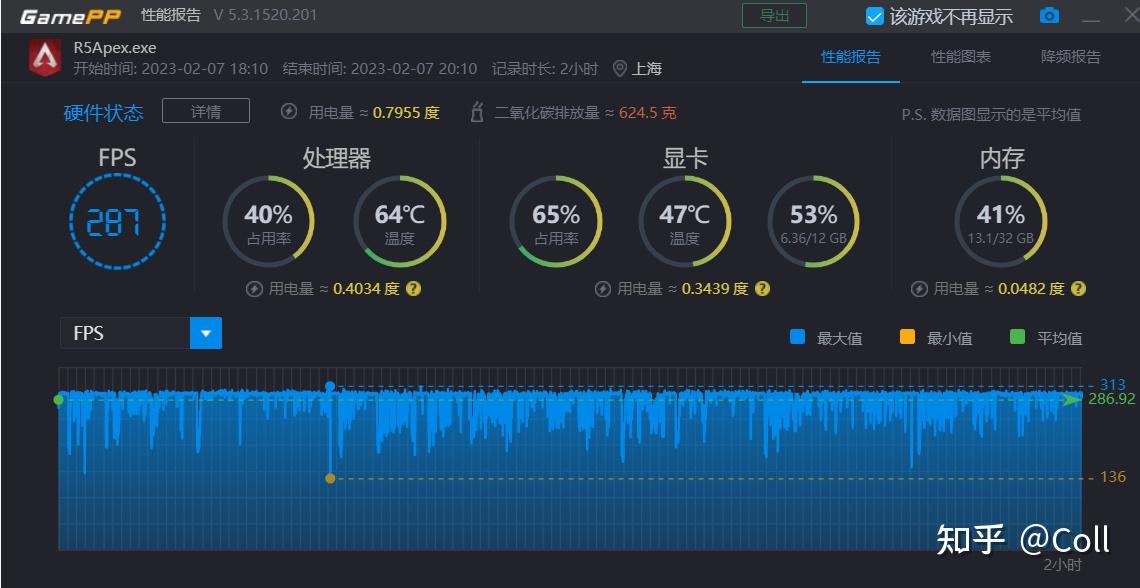Click the blue dropdown arrow beside FPS

tap(205, 332)
